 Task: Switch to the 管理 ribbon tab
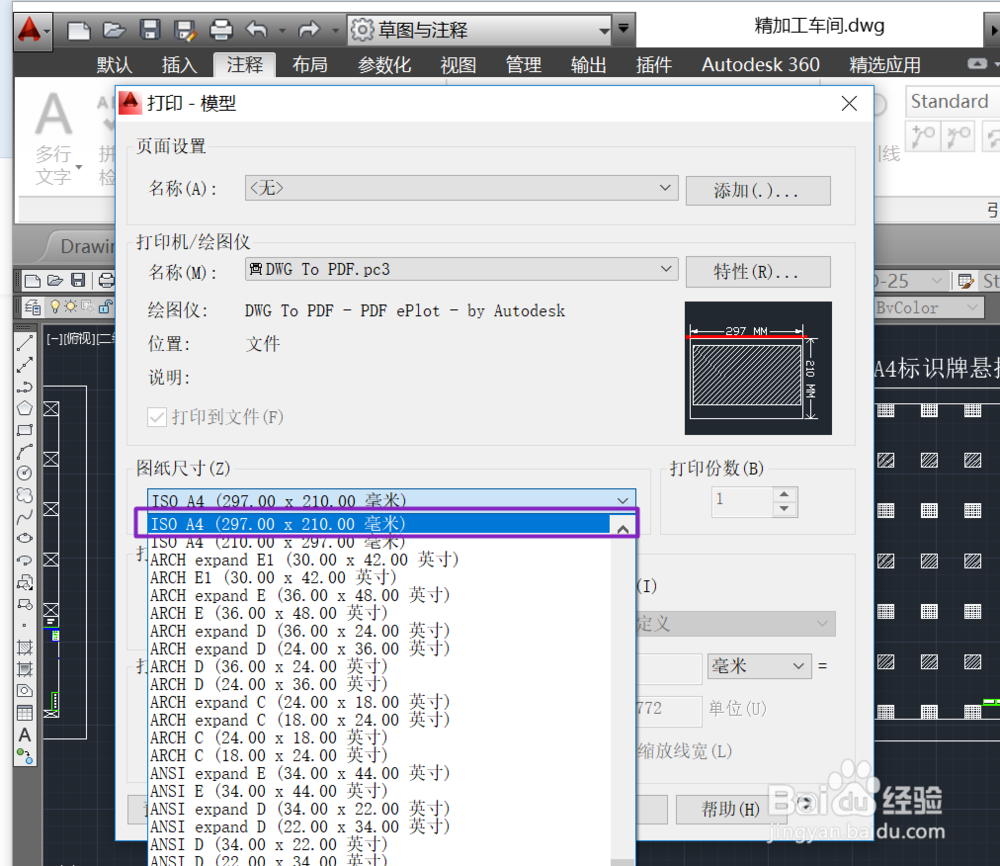523,64
